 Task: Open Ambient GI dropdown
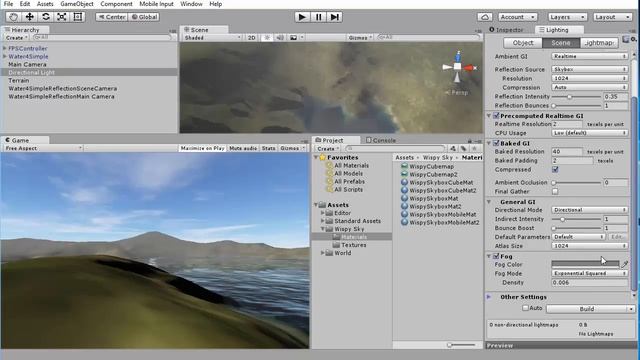tap(589, 56)
